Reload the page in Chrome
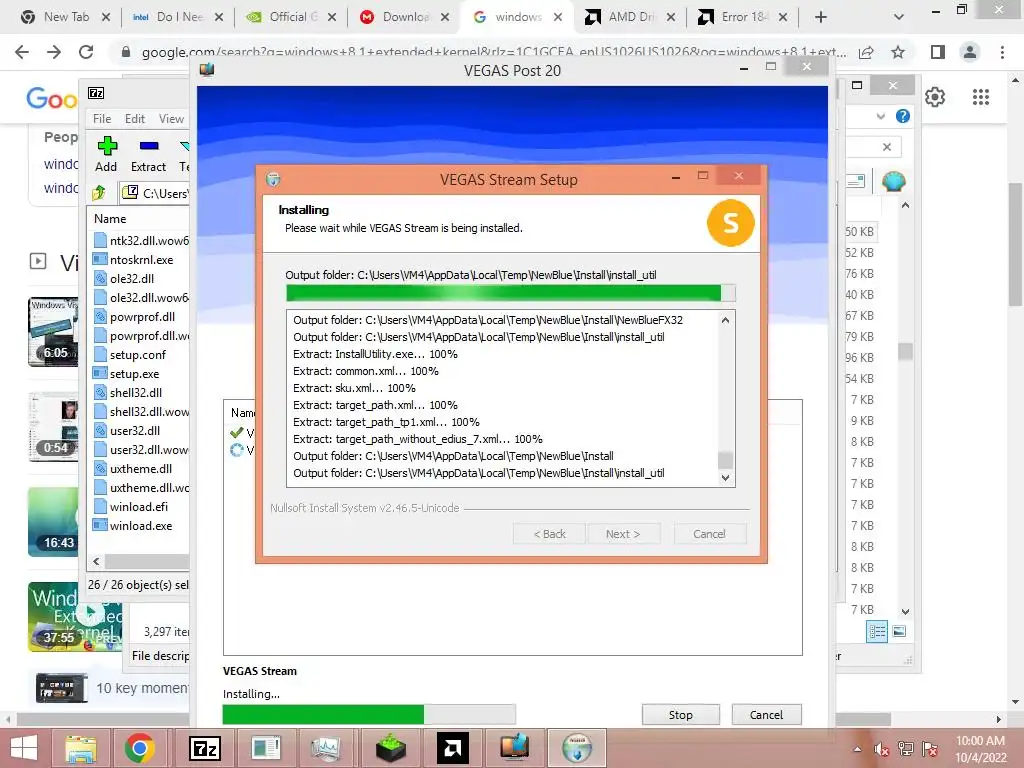 pyautogui.click(x=86, y=52)
